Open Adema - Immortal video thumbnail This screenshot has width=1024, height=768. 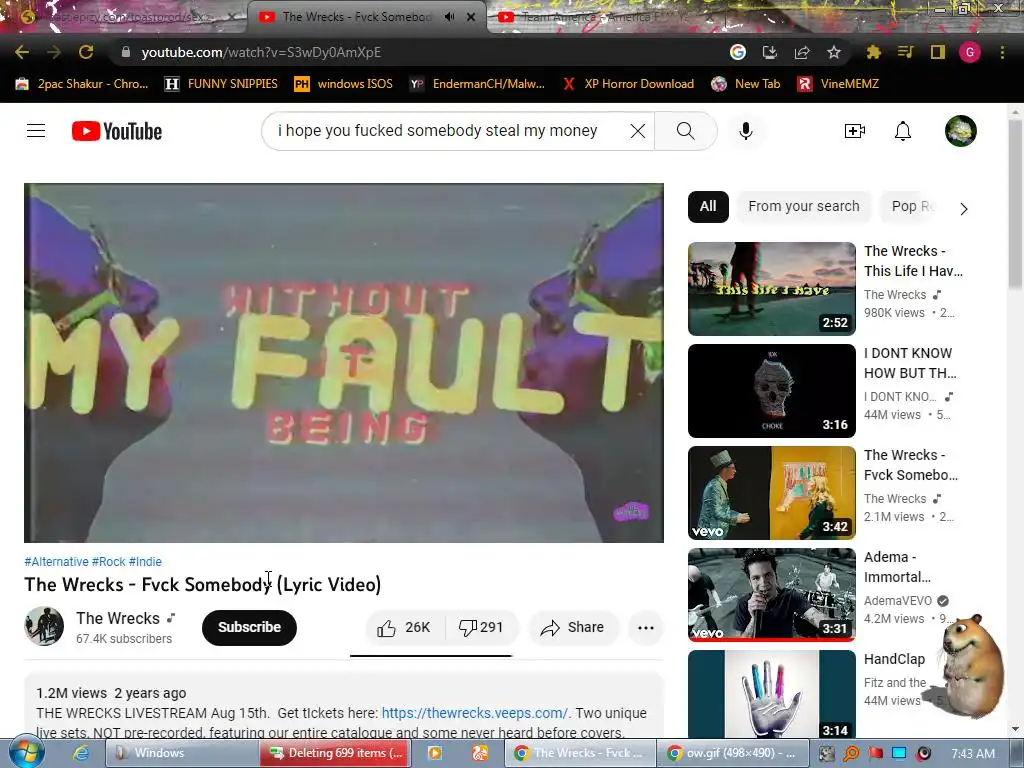pos(772,595)
